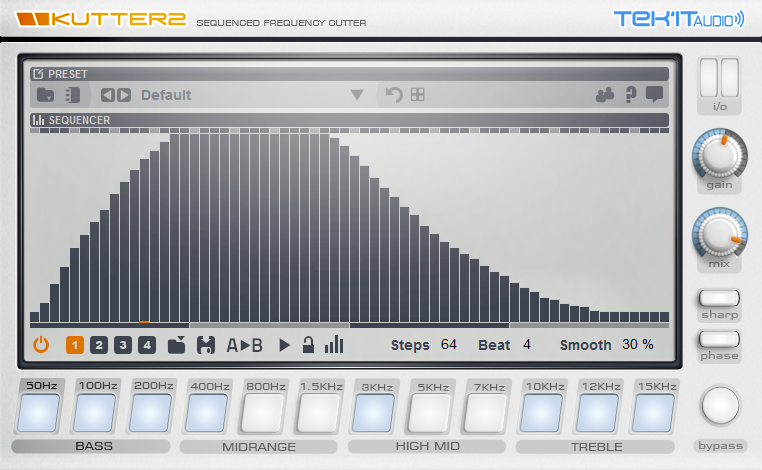Viewport: 762px width, 470px height.
Task: Toggle the 15KHz band button
Action: pos(654,412)
